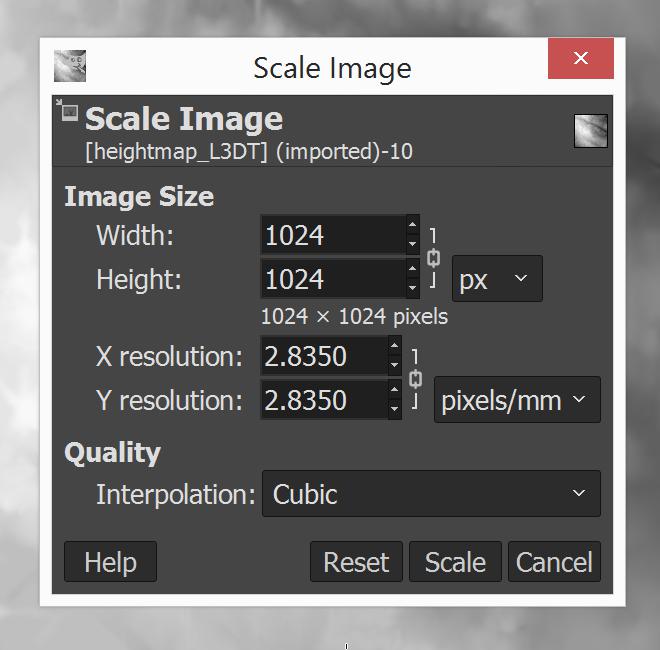Click the Help button
660x650 pixels.
click(x=110, y=562)
